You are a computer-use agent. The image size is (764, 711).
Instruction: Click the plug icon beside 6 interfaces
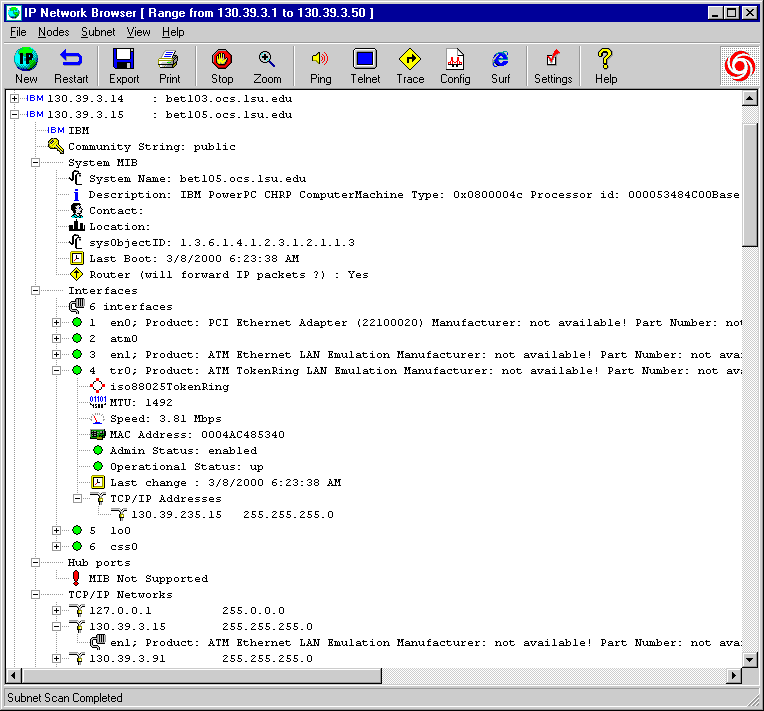[x=76, y=306]
